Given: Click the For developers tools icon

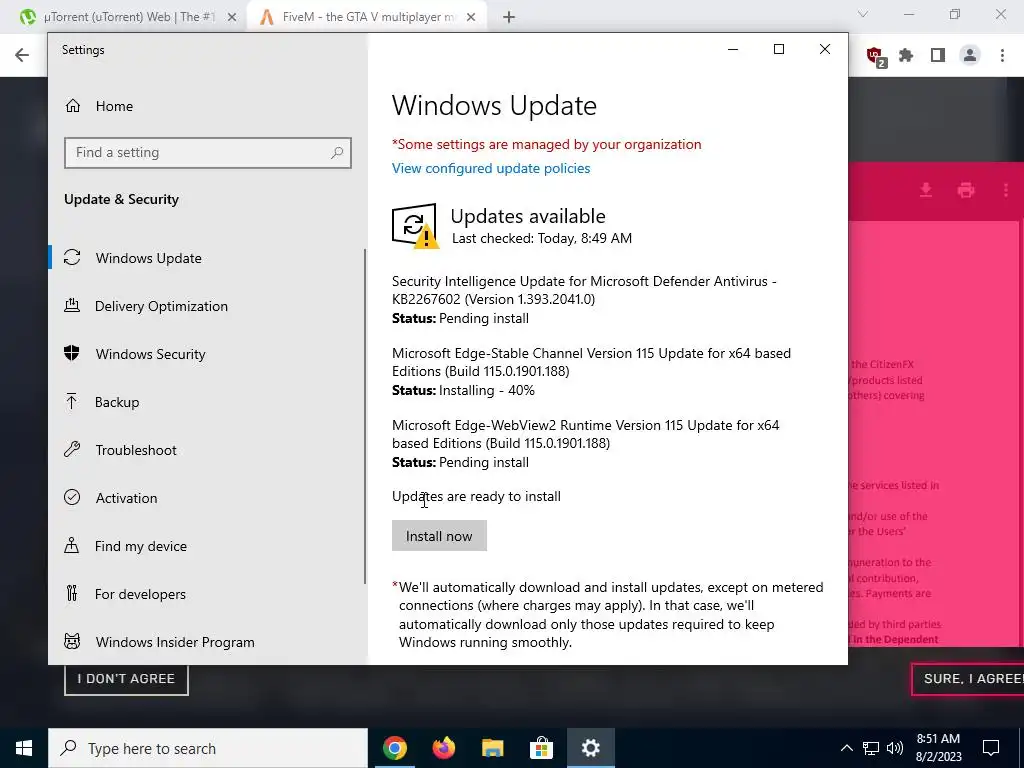Looking at the screenshot, I should click(x=72, y=594).
